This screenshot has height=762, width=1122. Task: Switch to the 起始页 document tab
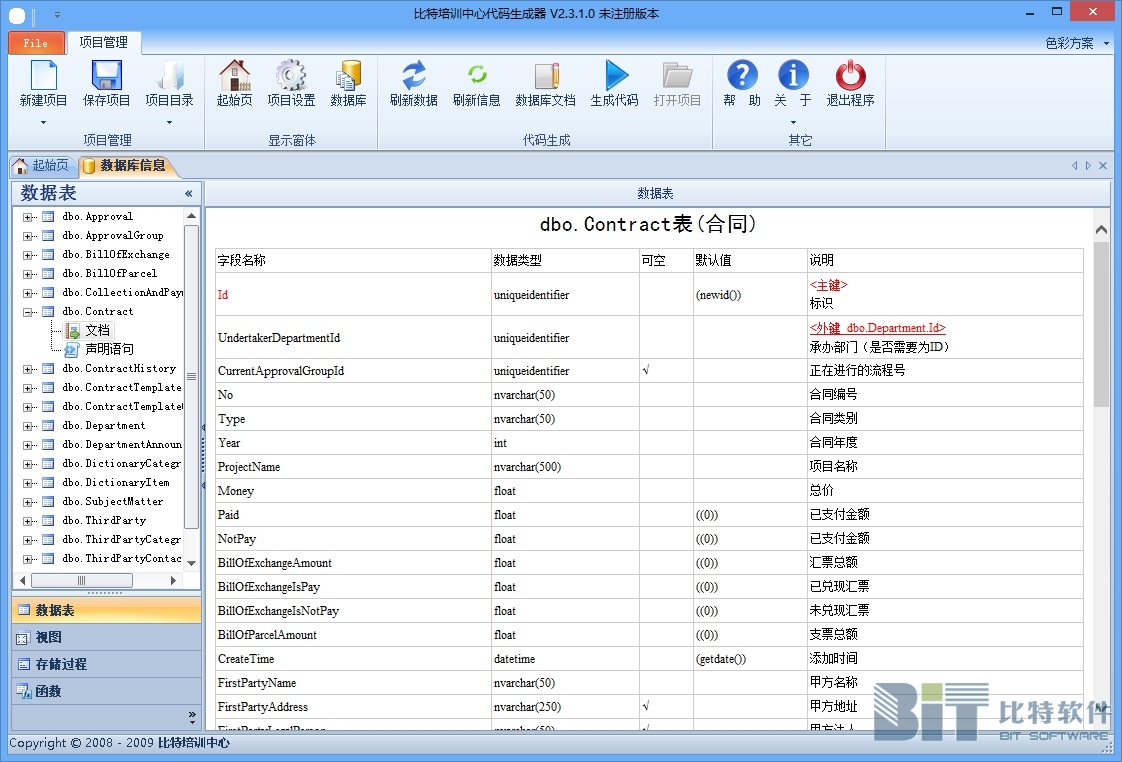coord(41,166)
